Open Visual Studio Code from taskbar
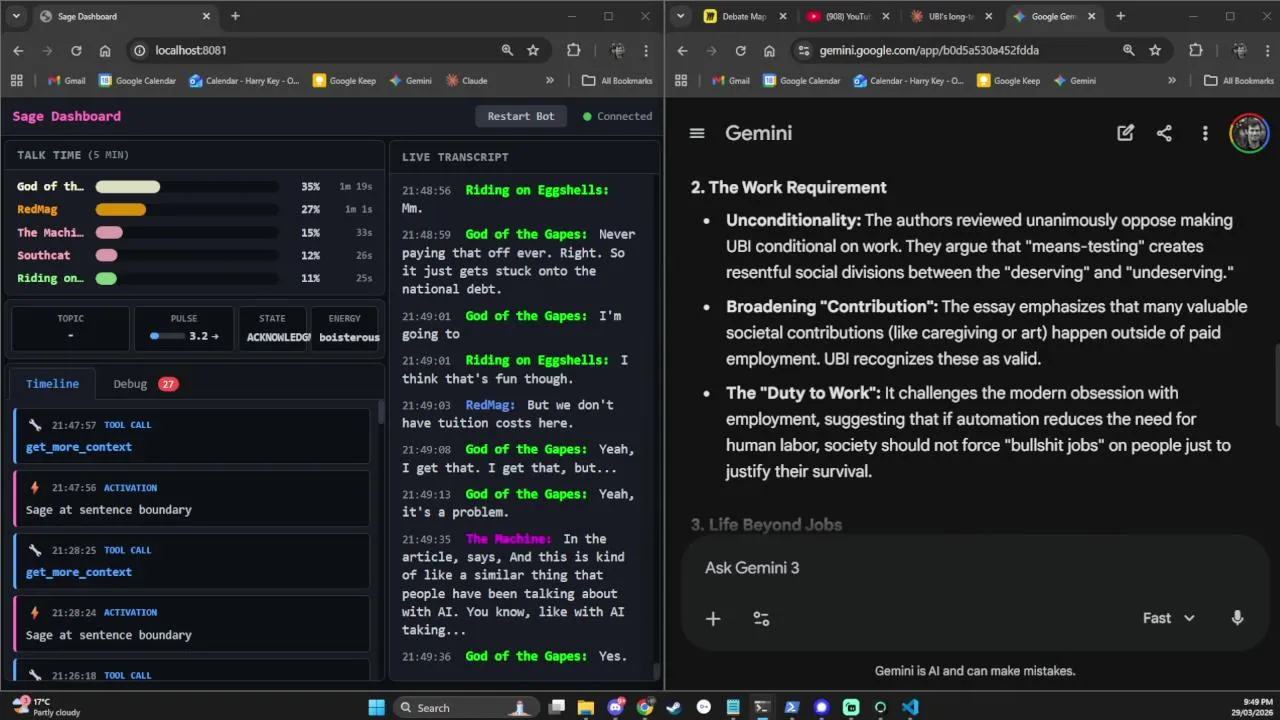The height and width of the screenshot is (720, 1280). pyautogui.click(x=909, y=707)
